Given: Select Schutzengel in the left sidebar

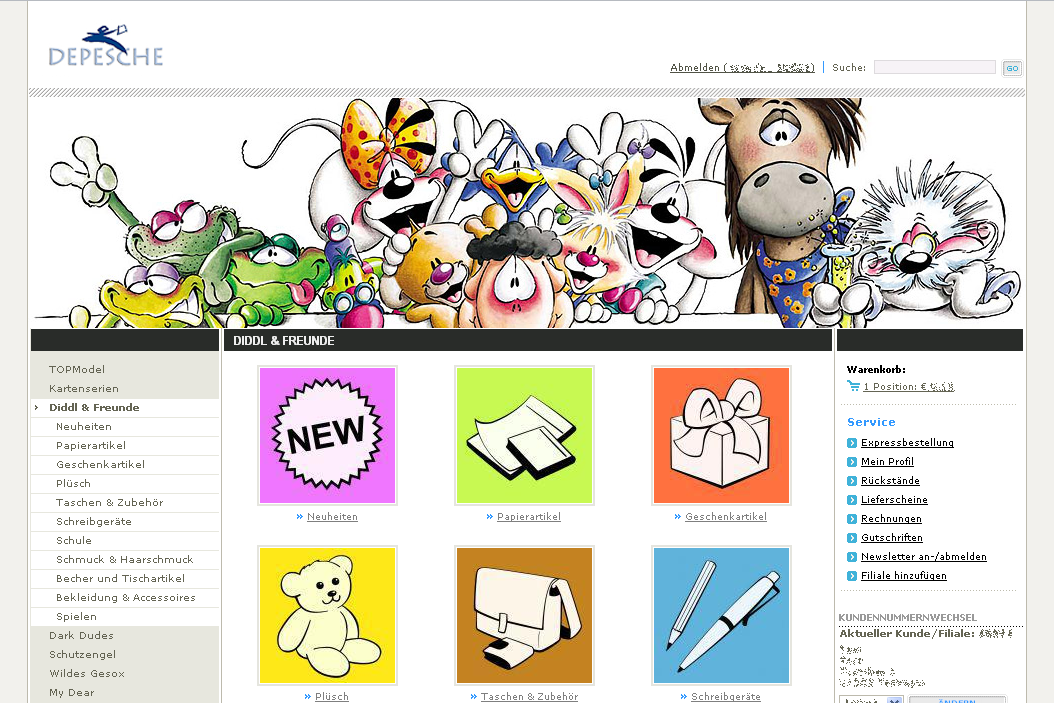Looking at the screenshot, I should pyautogui.click(x=83, y=655).
